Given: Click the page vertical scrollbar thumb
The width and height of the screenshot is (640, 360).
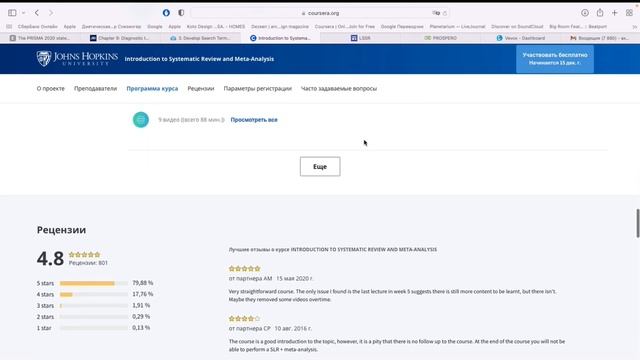Looking at the screenshot, I should click(x=638, y=223).
